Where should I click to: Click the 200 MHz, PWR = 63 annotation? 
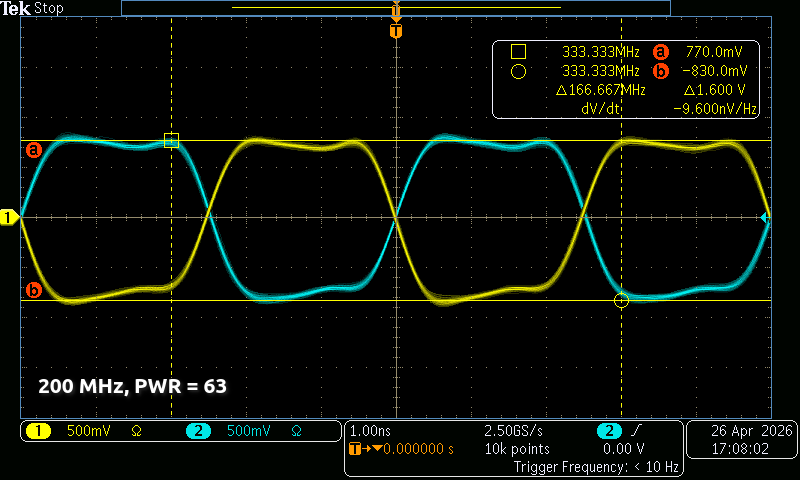138,384
